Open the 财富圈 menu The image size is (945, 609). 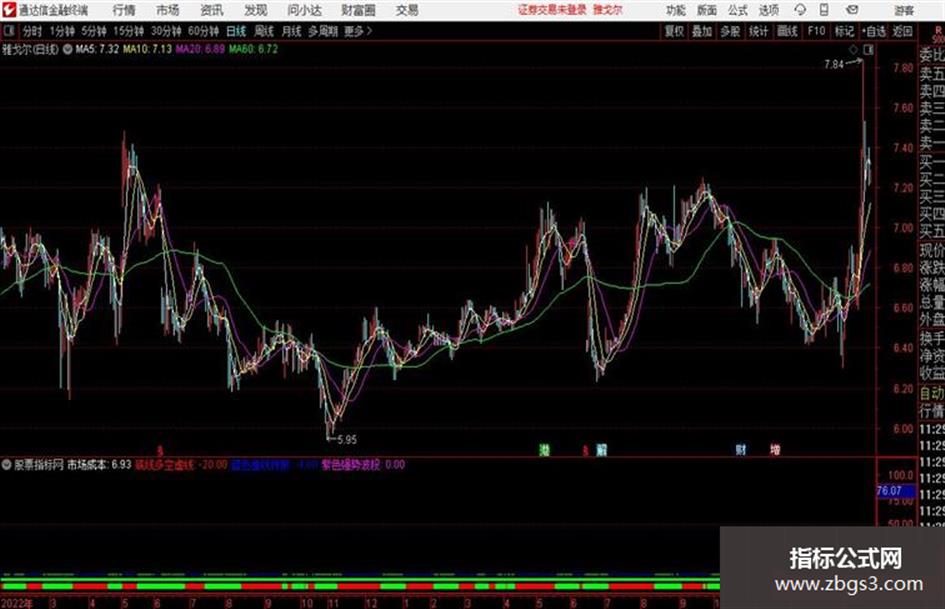pos(358,10)
